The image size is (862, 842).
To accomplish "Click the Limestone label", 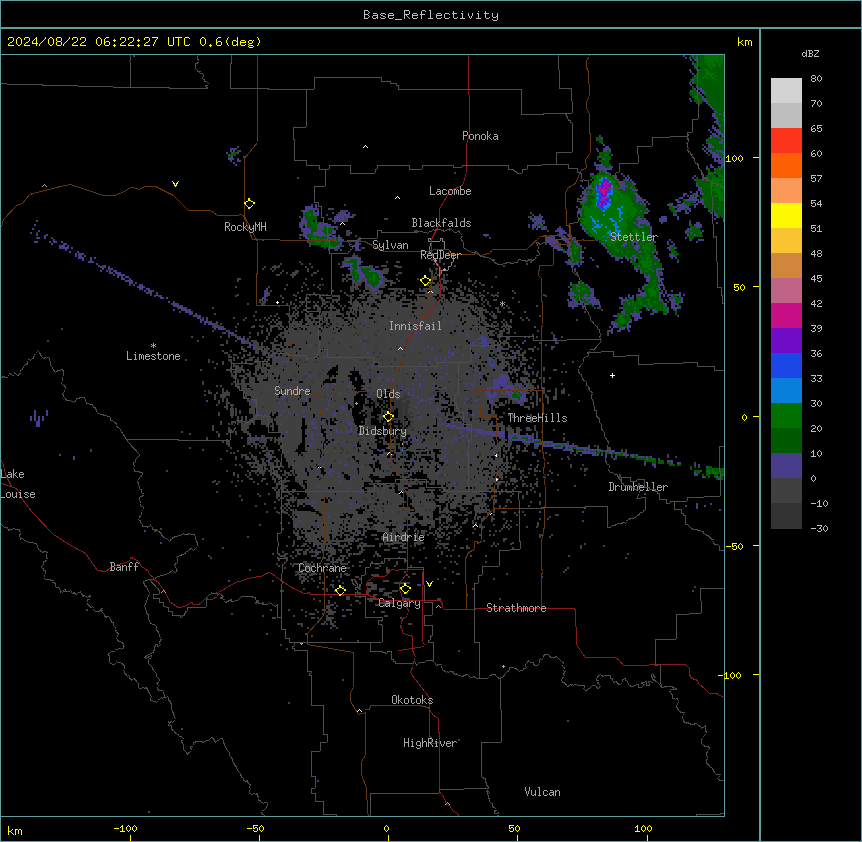I will [x=153, y=356].
